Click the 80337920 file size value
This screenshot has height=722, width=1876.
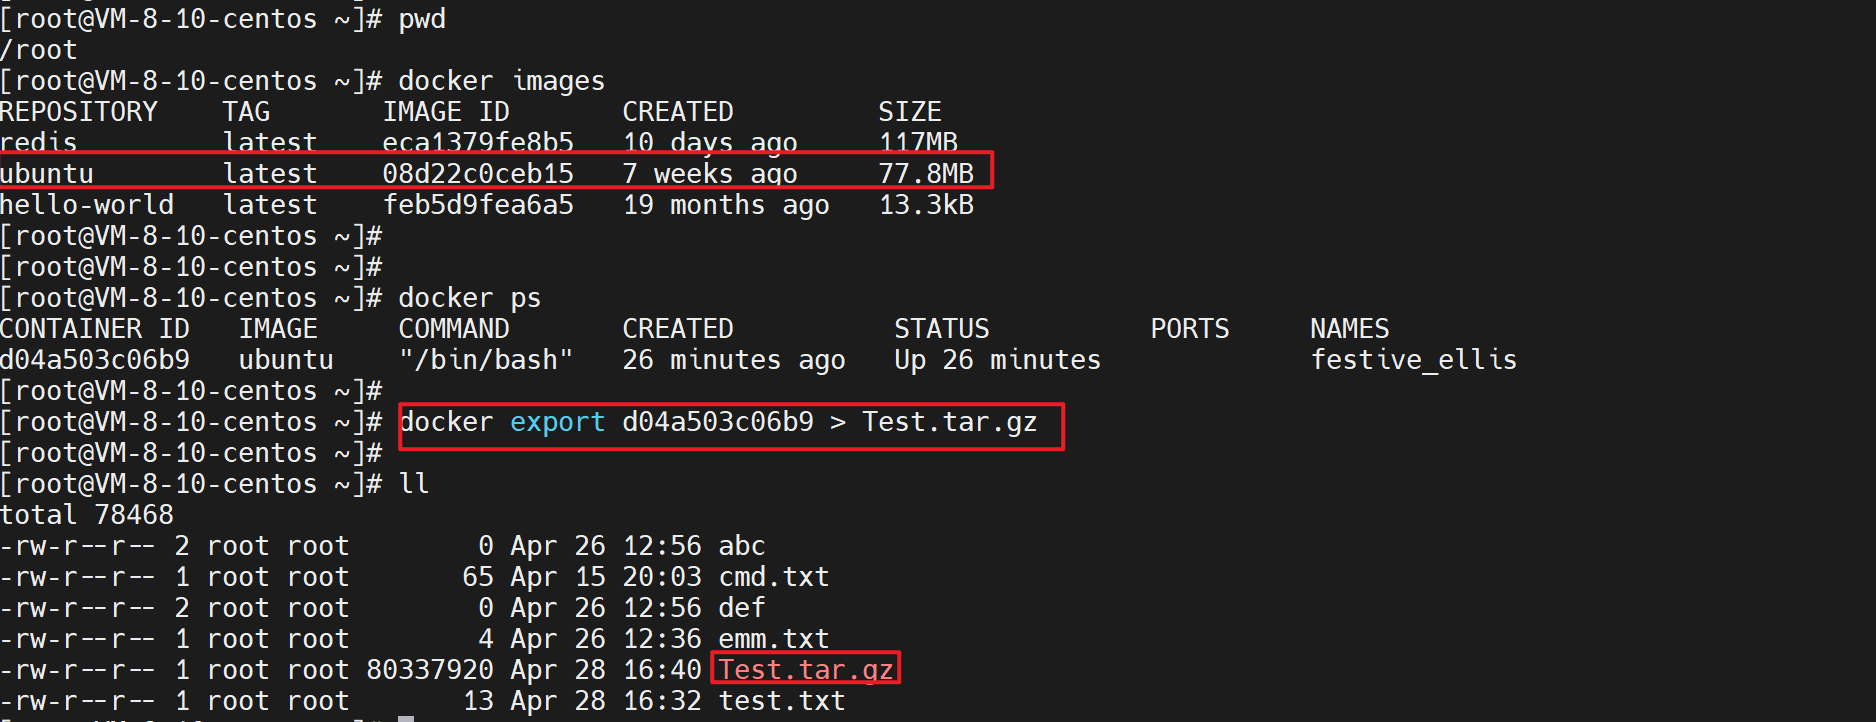(430, 670)
